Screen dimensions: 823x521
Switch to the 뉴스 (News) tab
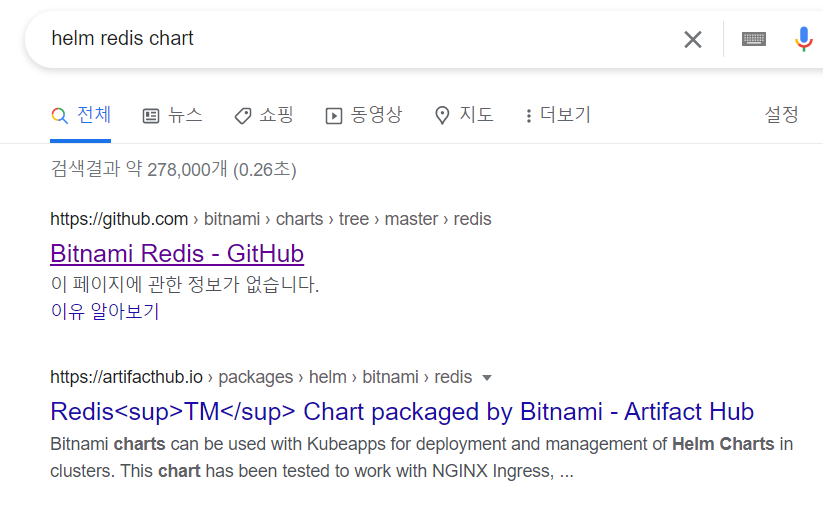tap(172, 115)
